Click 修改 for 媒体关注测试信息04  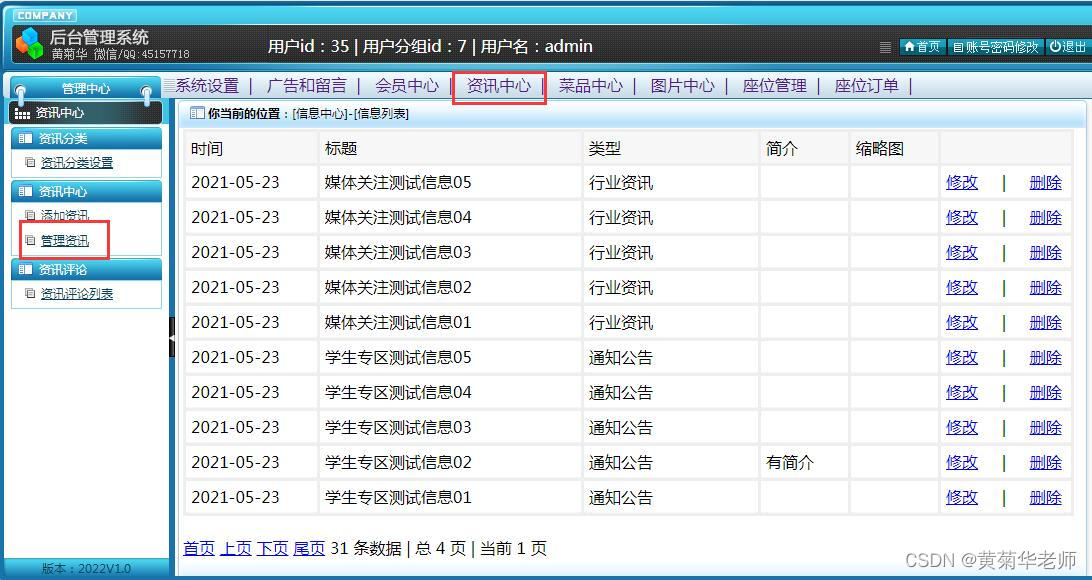point(962,217)
